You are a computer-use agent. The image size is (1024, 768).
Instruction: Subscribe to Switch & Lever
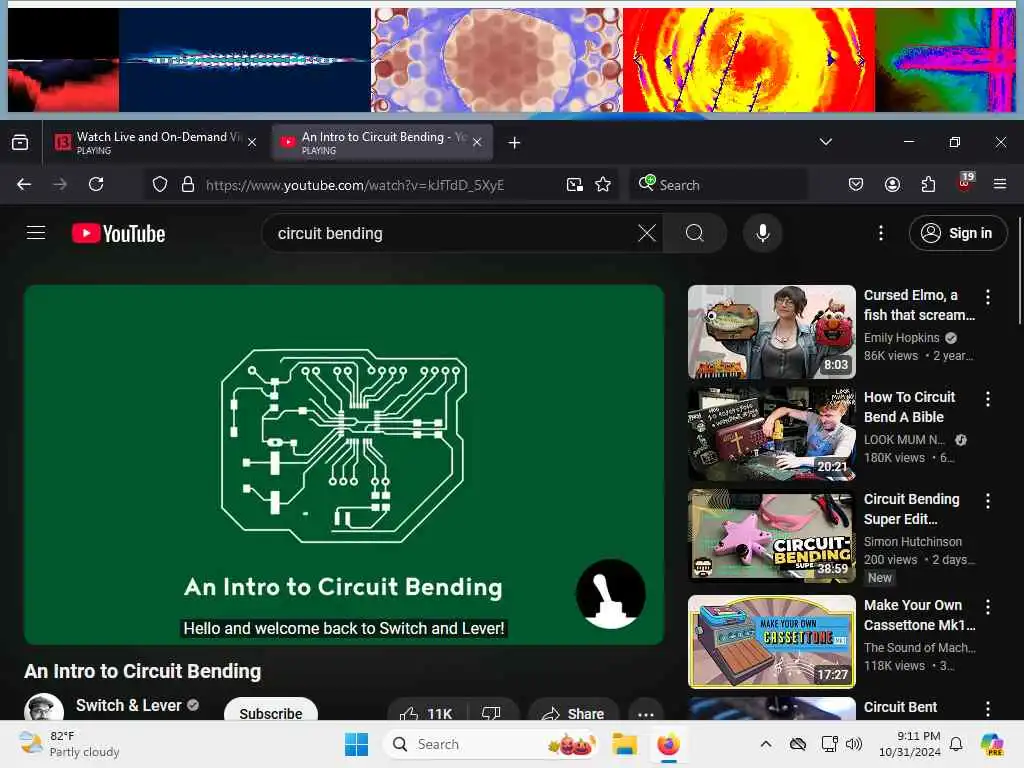click(x=270, y=713)
